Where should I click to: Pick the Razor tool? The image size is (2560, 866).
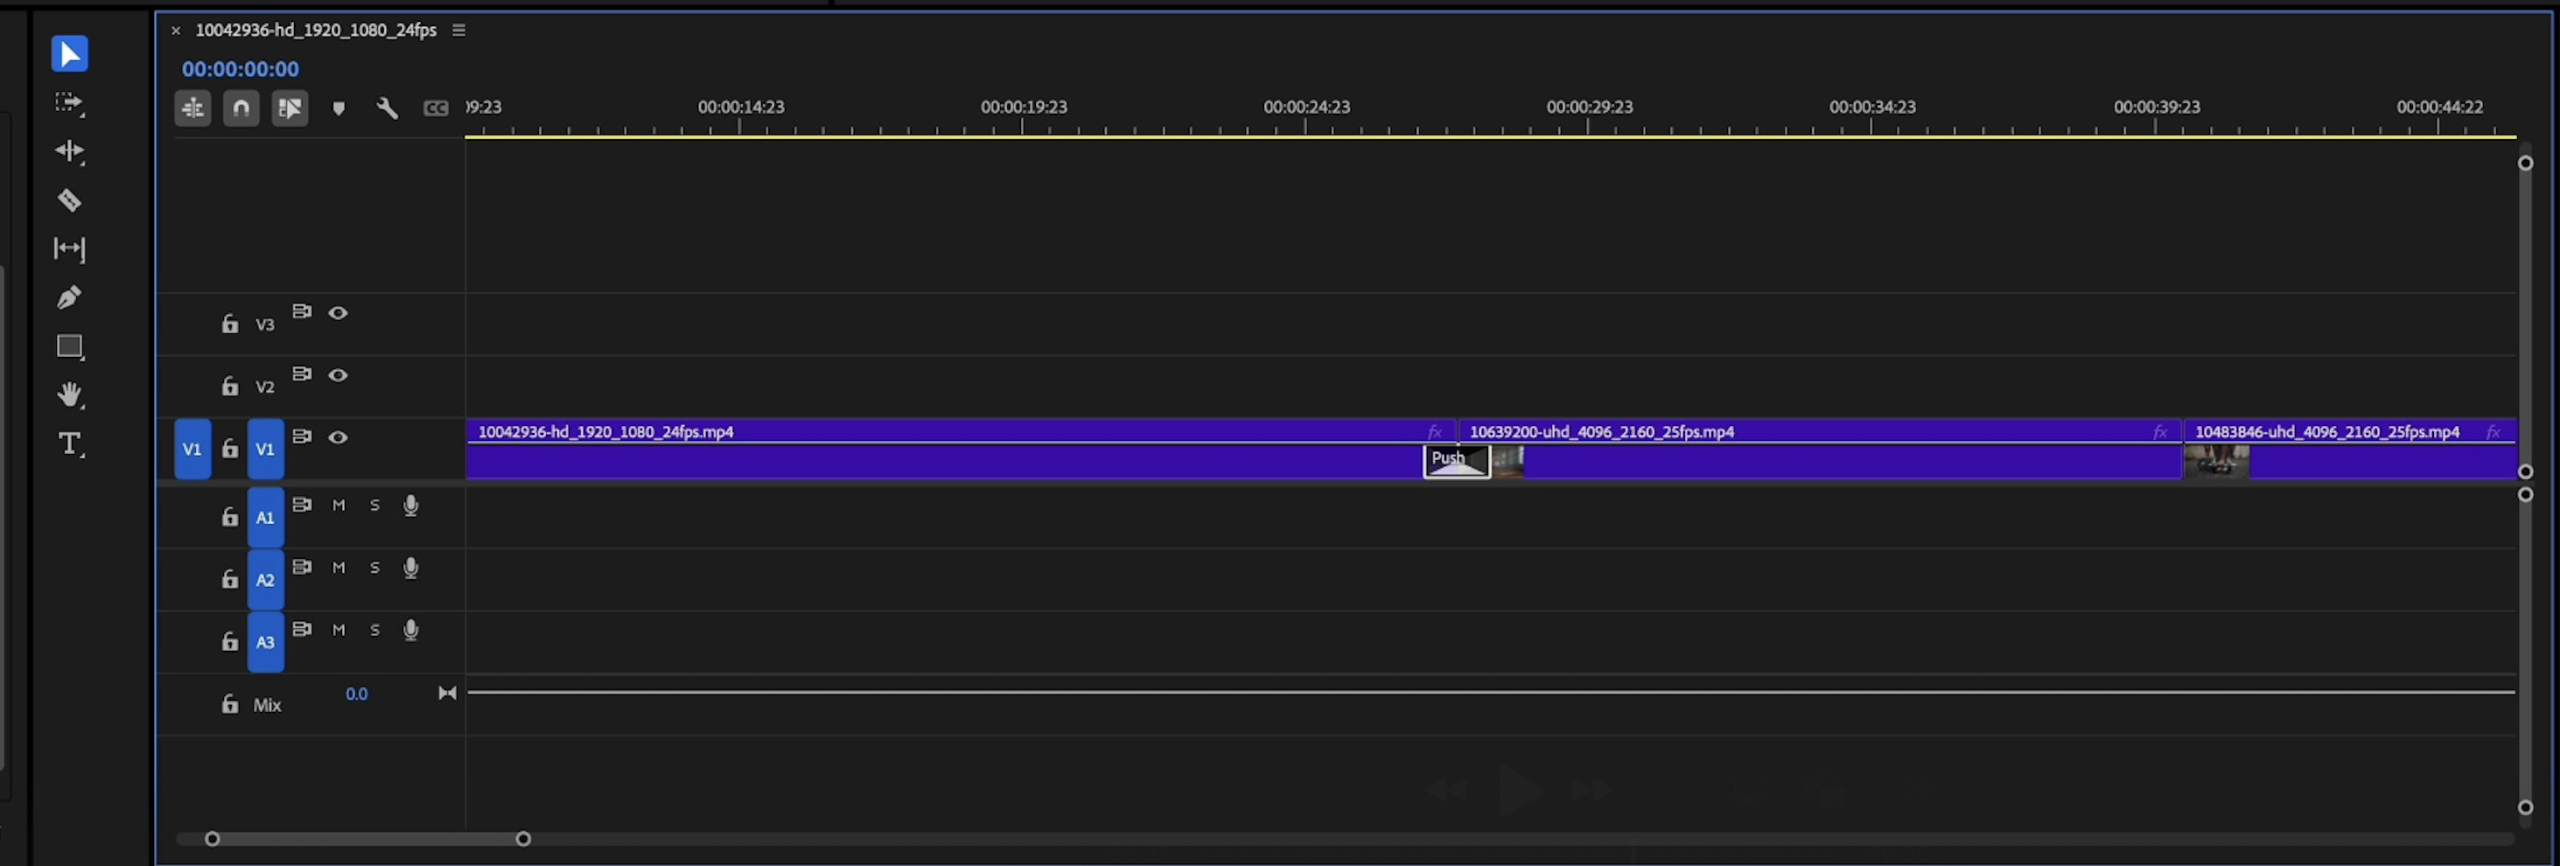[x=69, y=200]
